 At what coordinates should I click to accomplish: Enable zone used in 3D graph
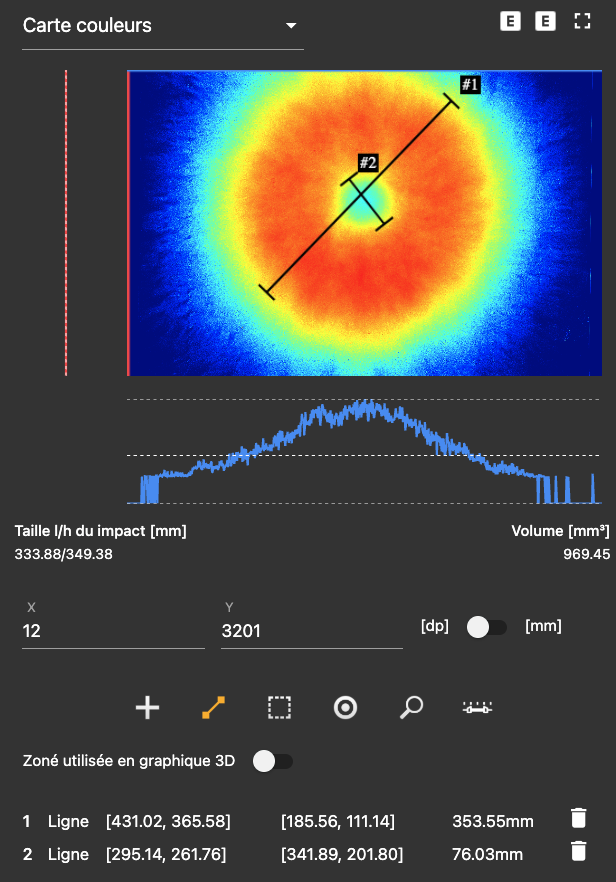coord(272,761)
